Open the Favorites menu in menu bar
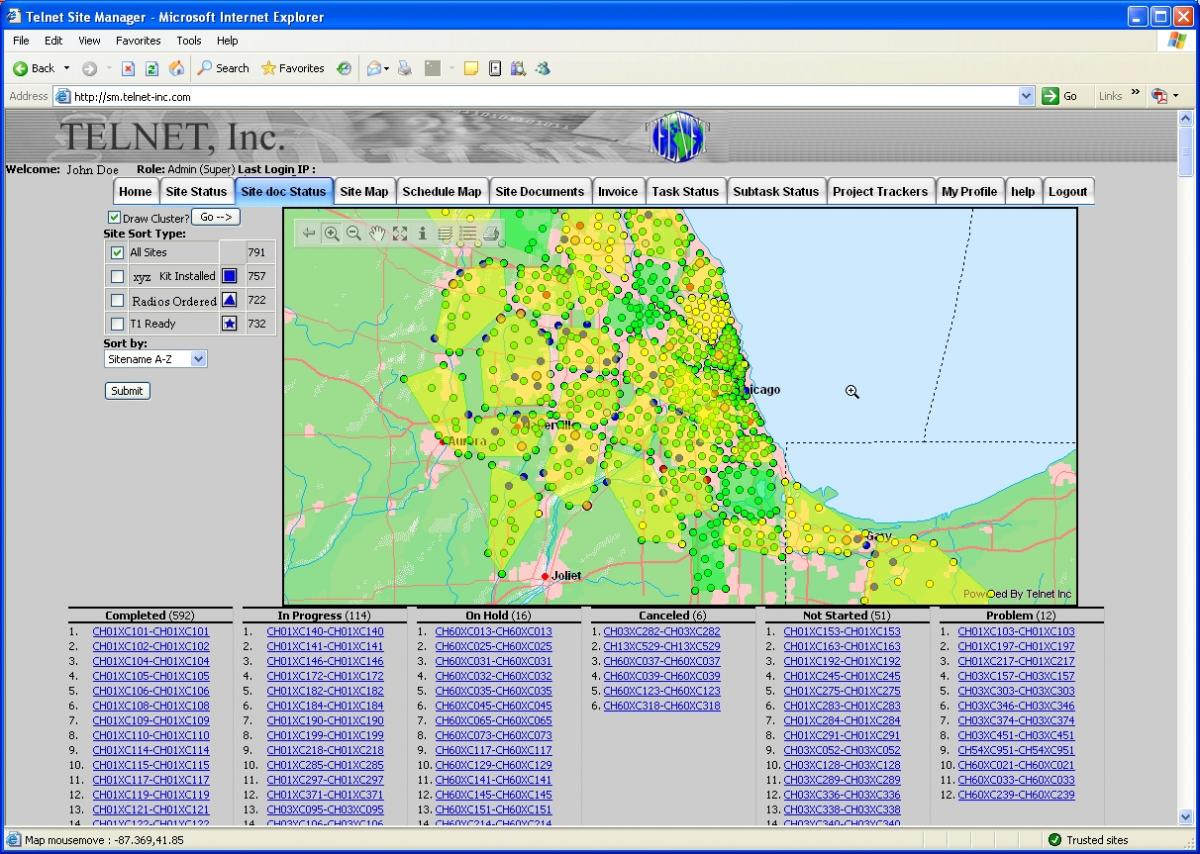The width and height of the screenshot is (1200, 854). click(138, 41)
